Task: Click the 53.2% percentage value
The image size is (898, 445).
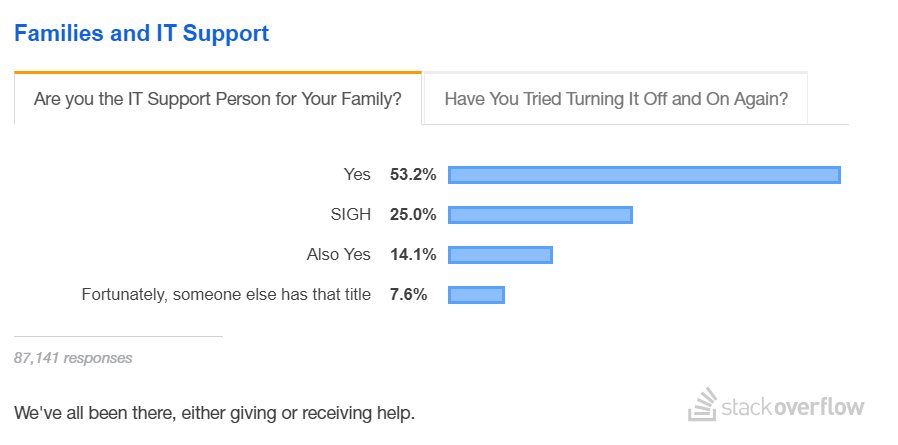Action: [x=413, y=174]
